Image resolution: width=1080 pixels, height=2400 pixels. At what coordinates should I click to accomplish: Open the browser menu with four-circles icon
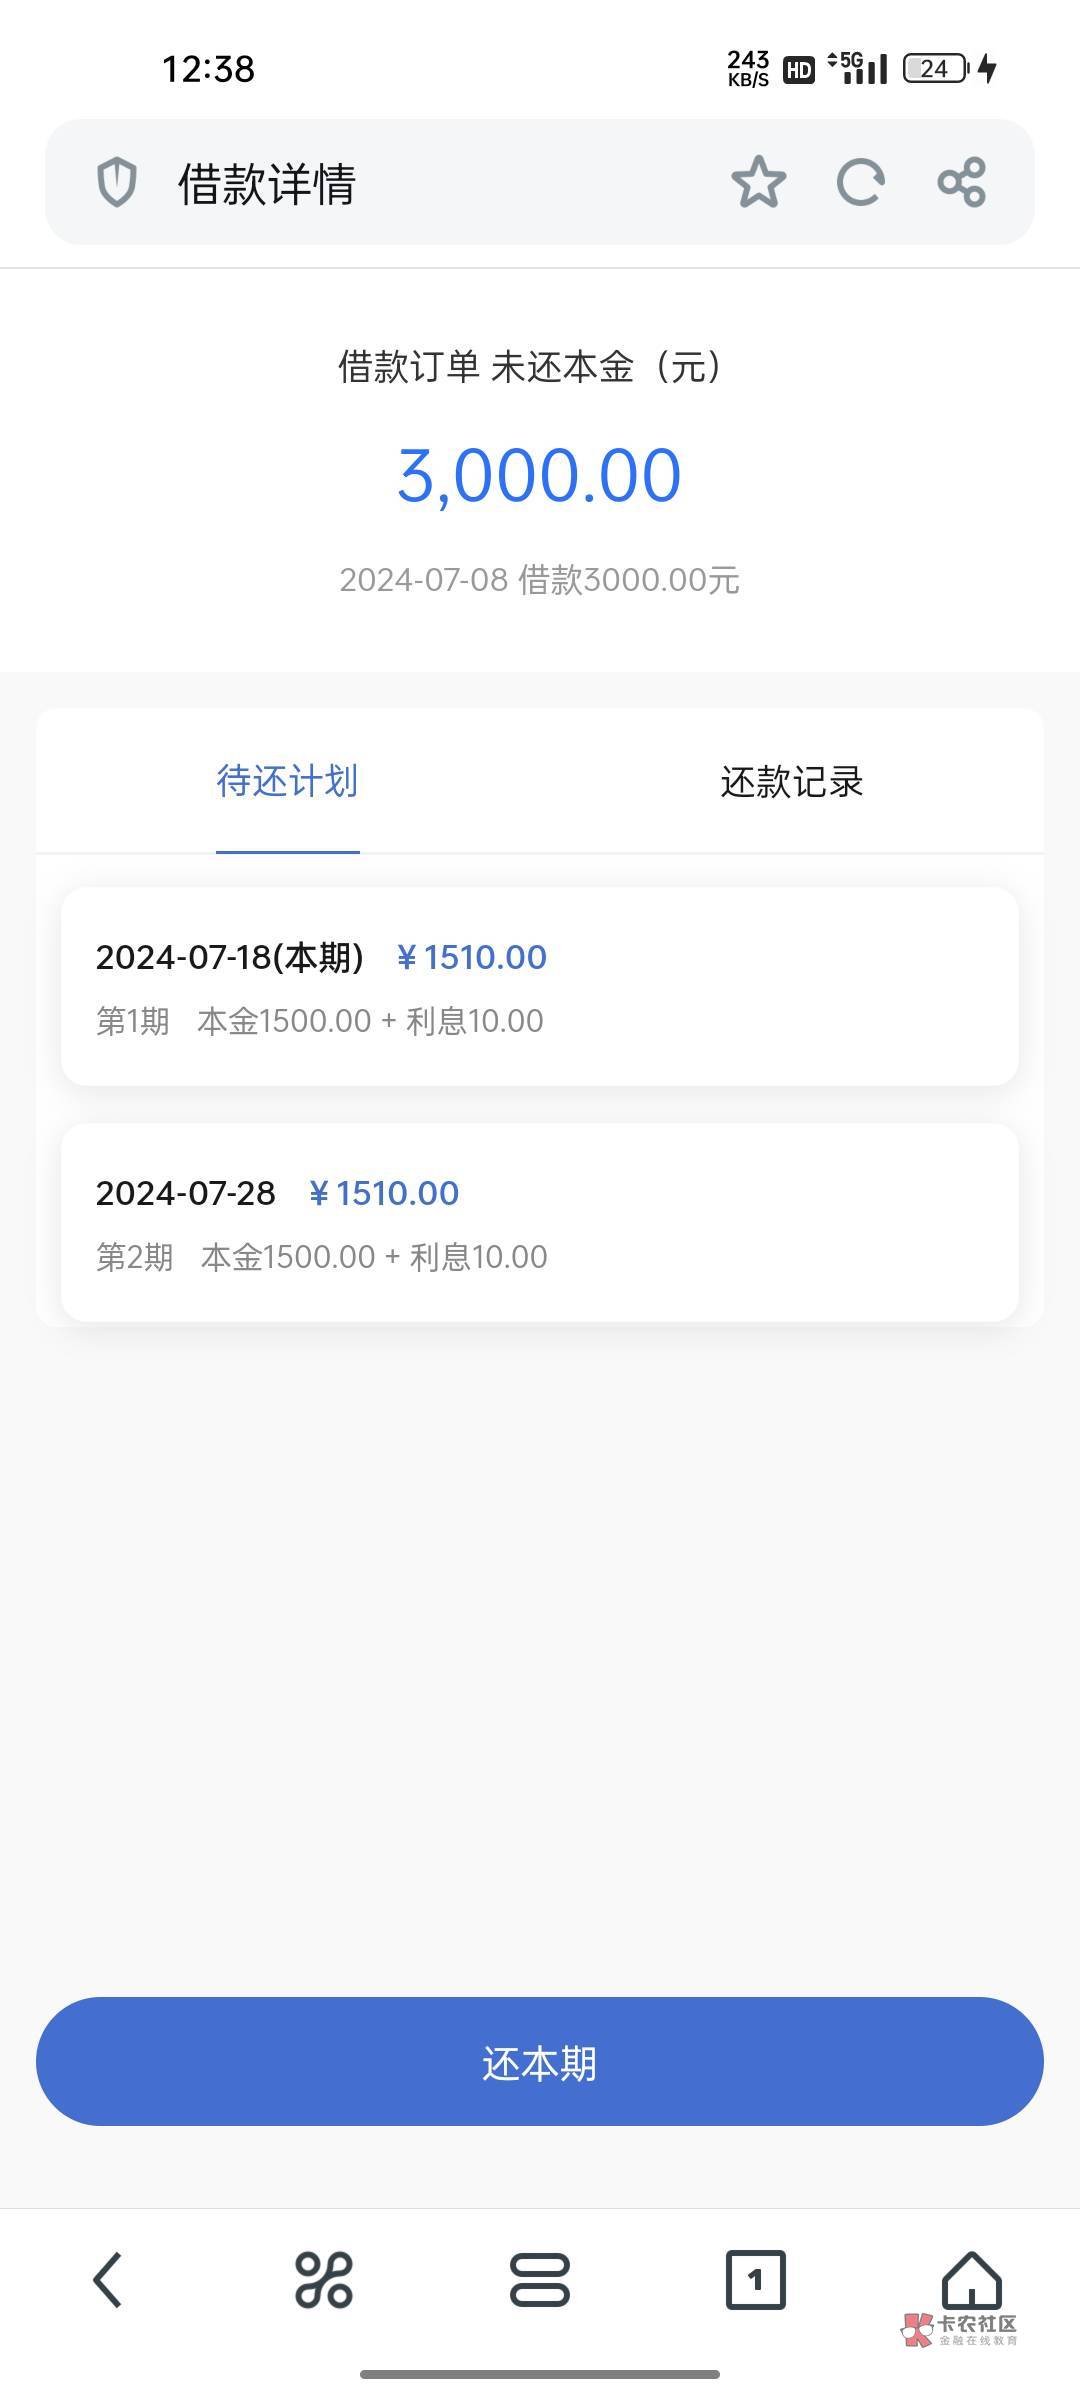(x=324, y=2280)
